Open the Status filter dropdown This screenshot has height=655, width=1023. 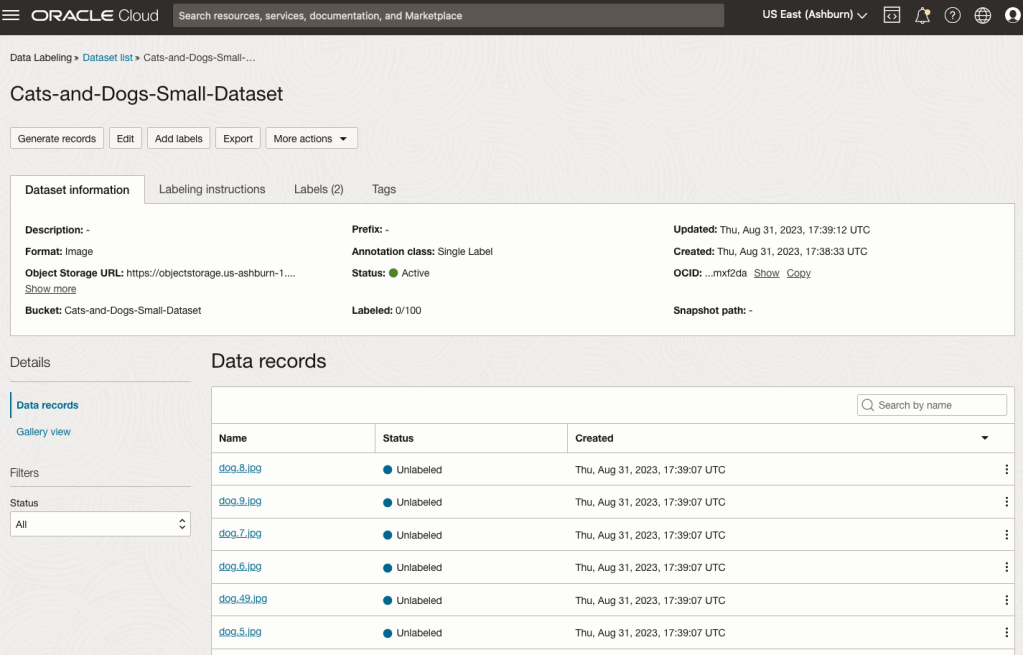(x=100, y=524)
